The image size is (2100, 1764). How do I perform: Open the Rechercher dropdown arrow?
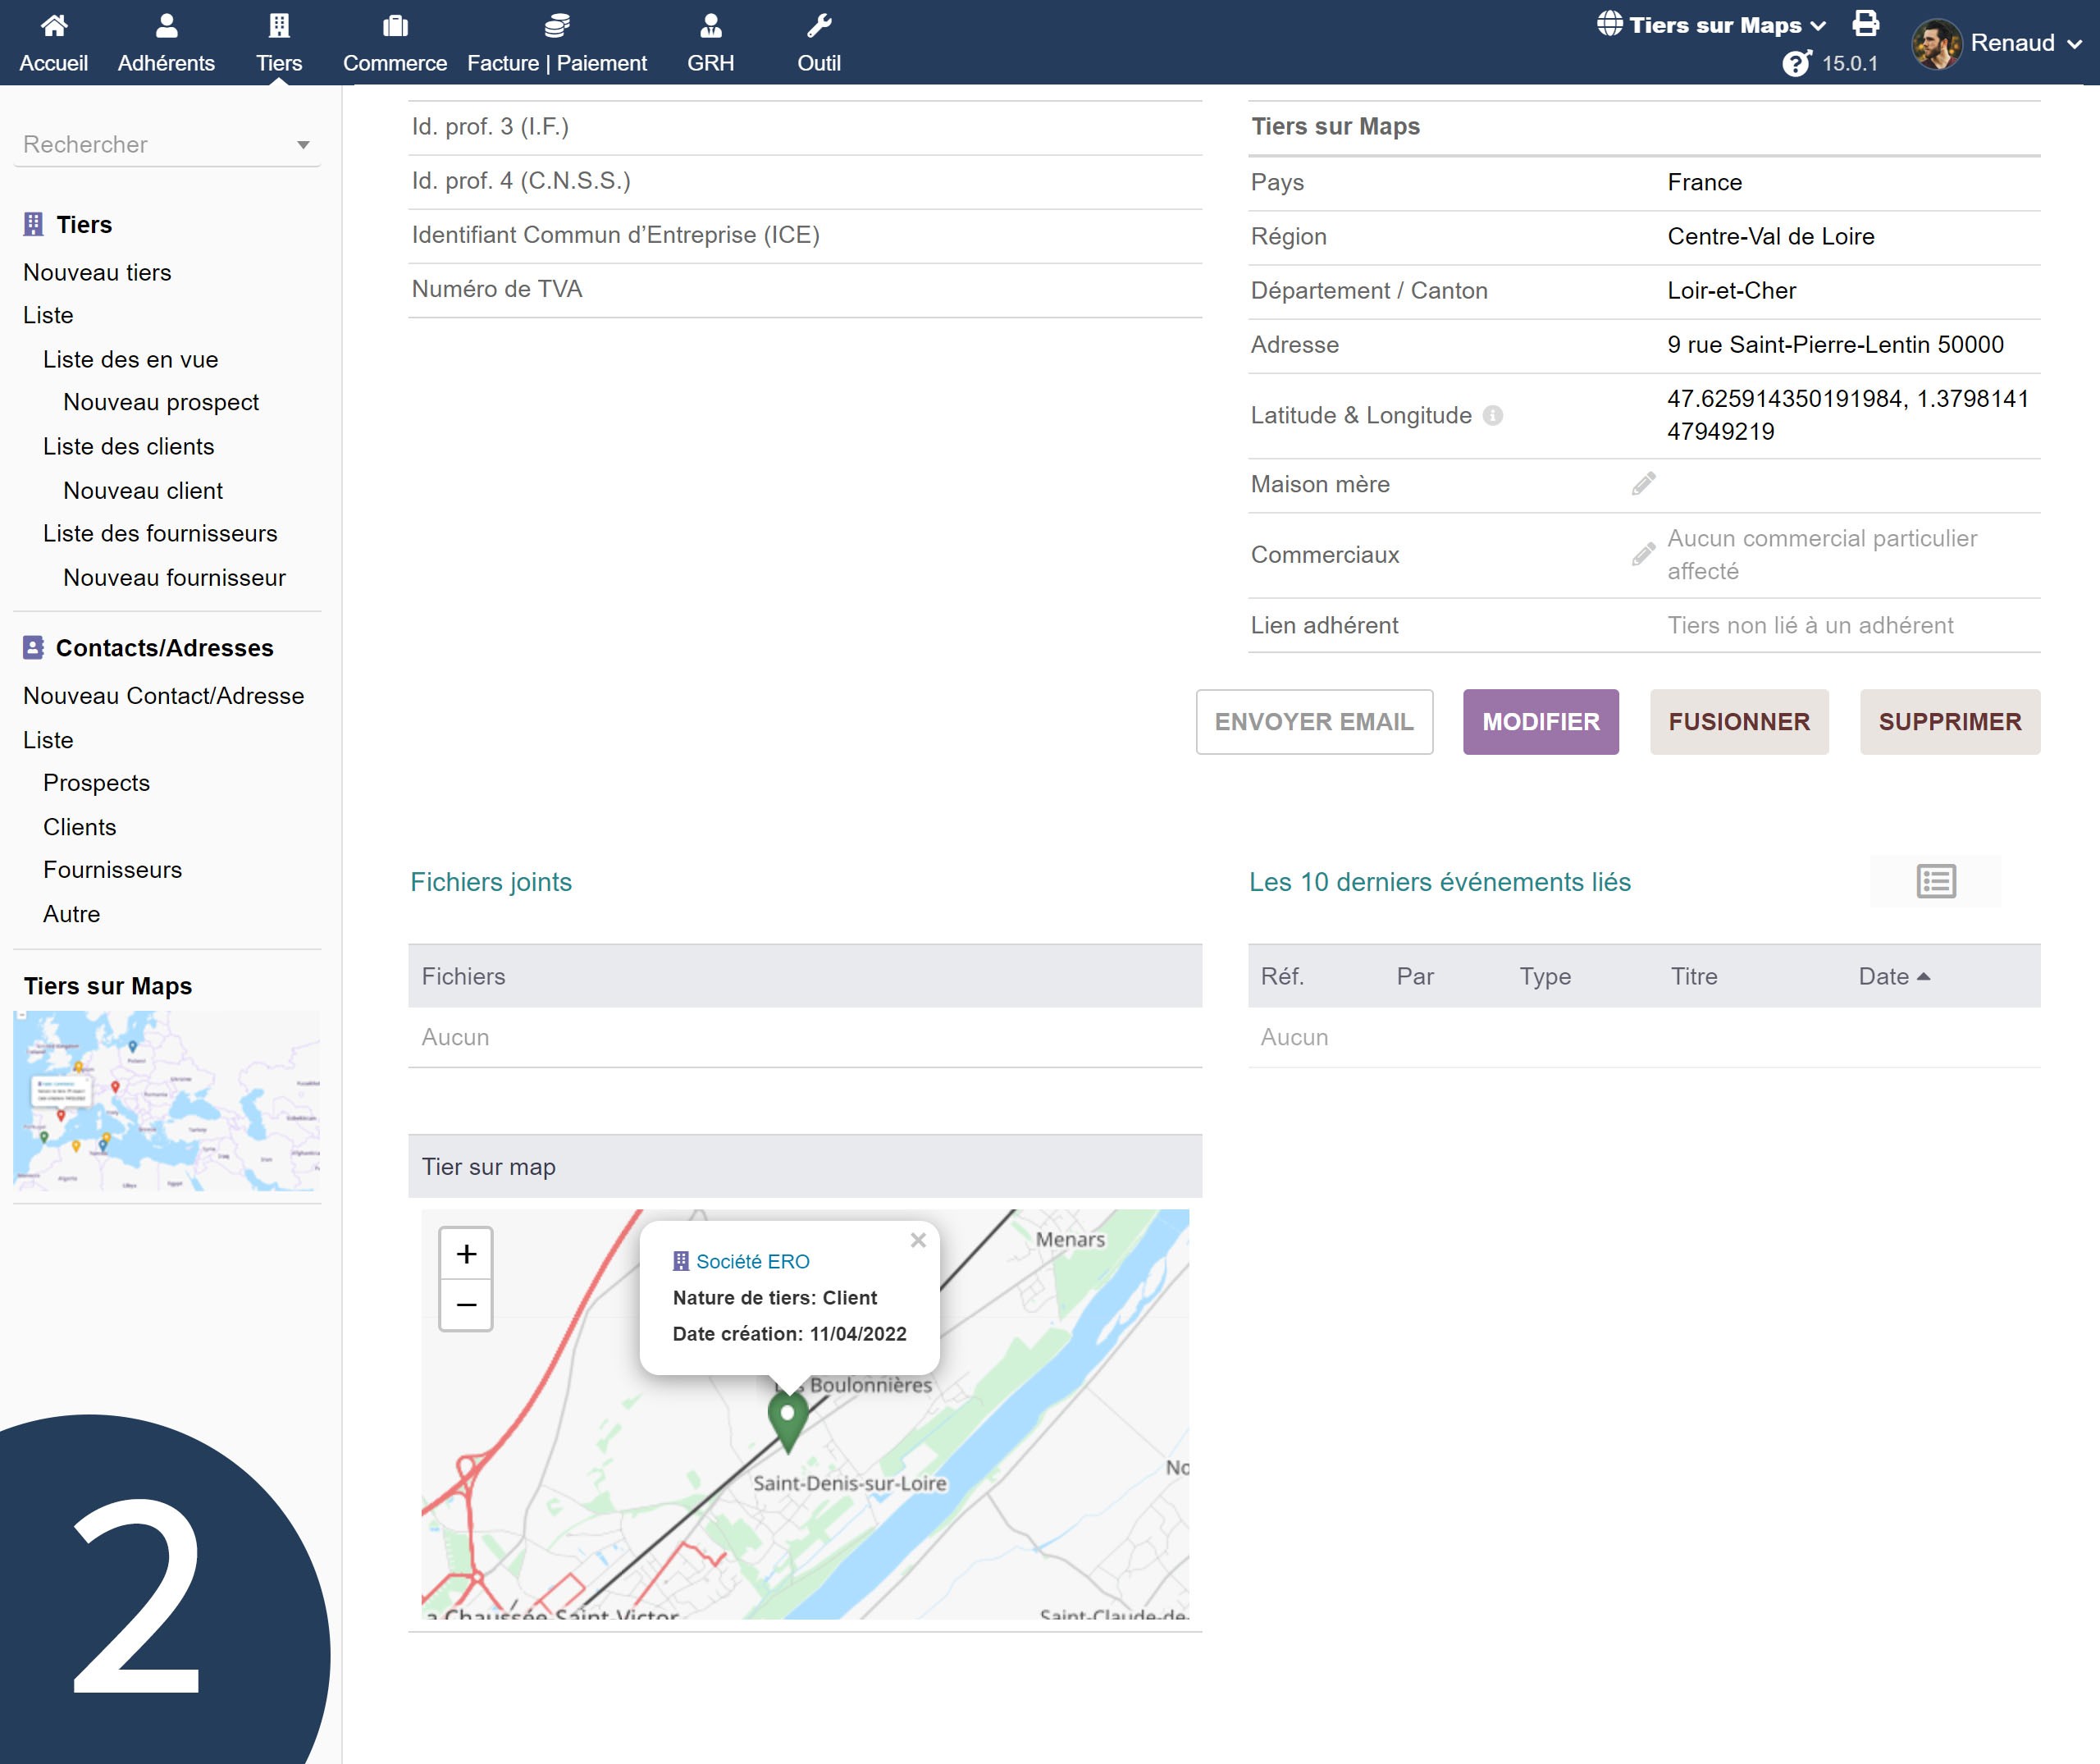pyautogui.click(x=303, y=145)
